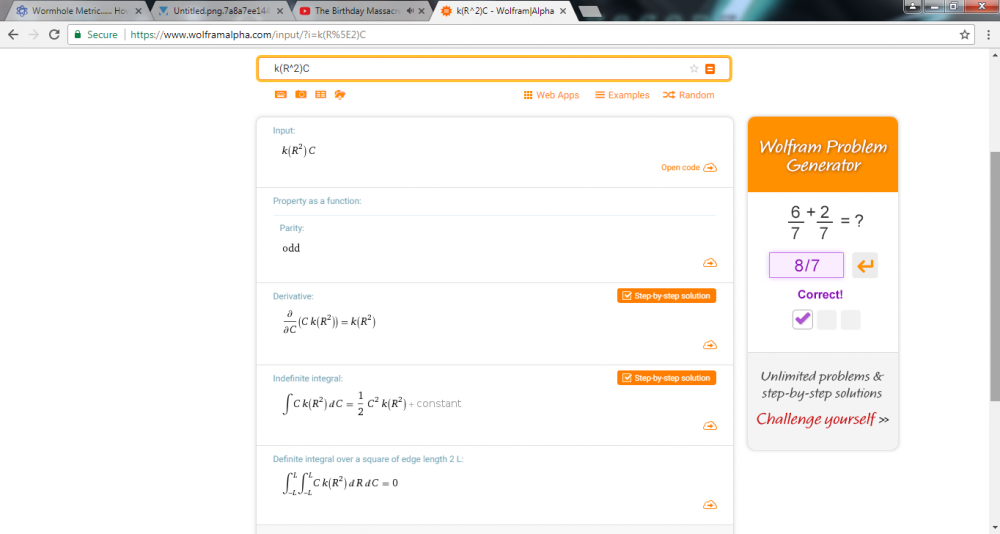The height and width of the screenshot is (534, 1000).
Task: Bookmark page using Chrome address bar star
Action: [x=965, y=34]
